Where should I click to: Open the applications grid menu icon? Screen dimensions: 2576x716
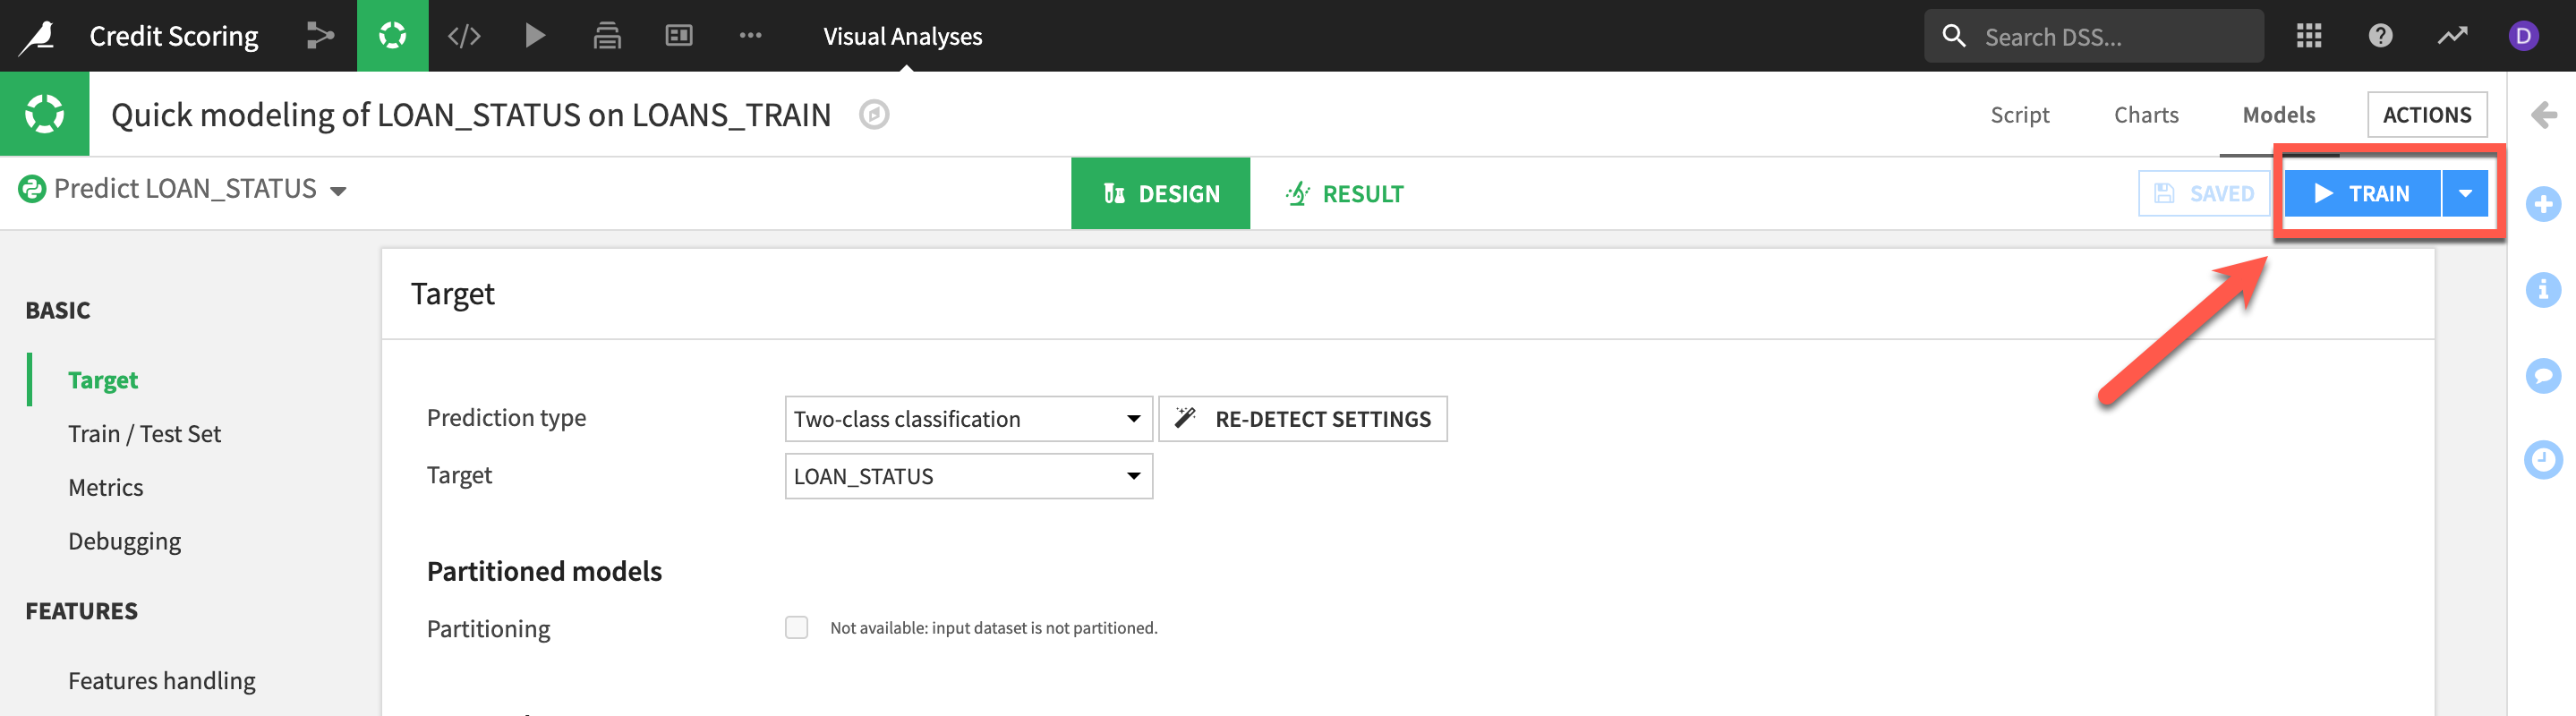tap(2309, 36)
